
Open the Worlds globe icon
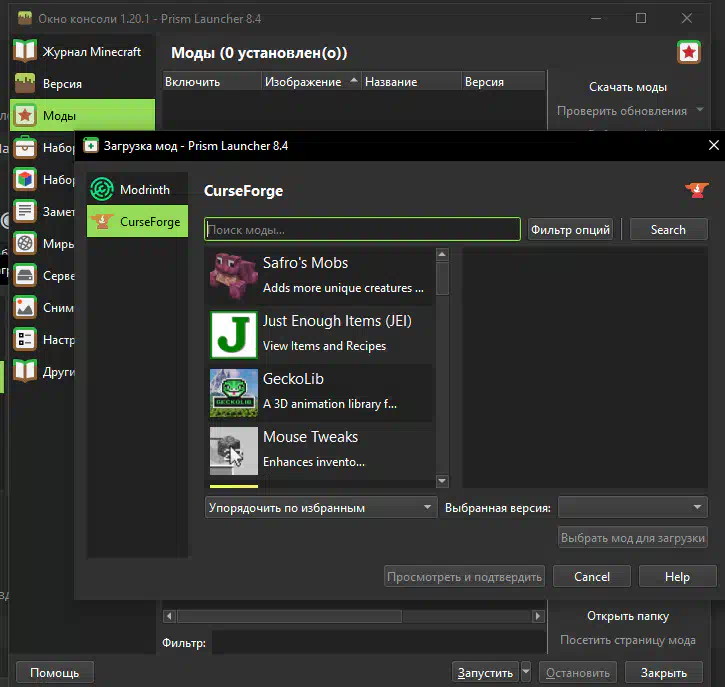click(25, 243)
